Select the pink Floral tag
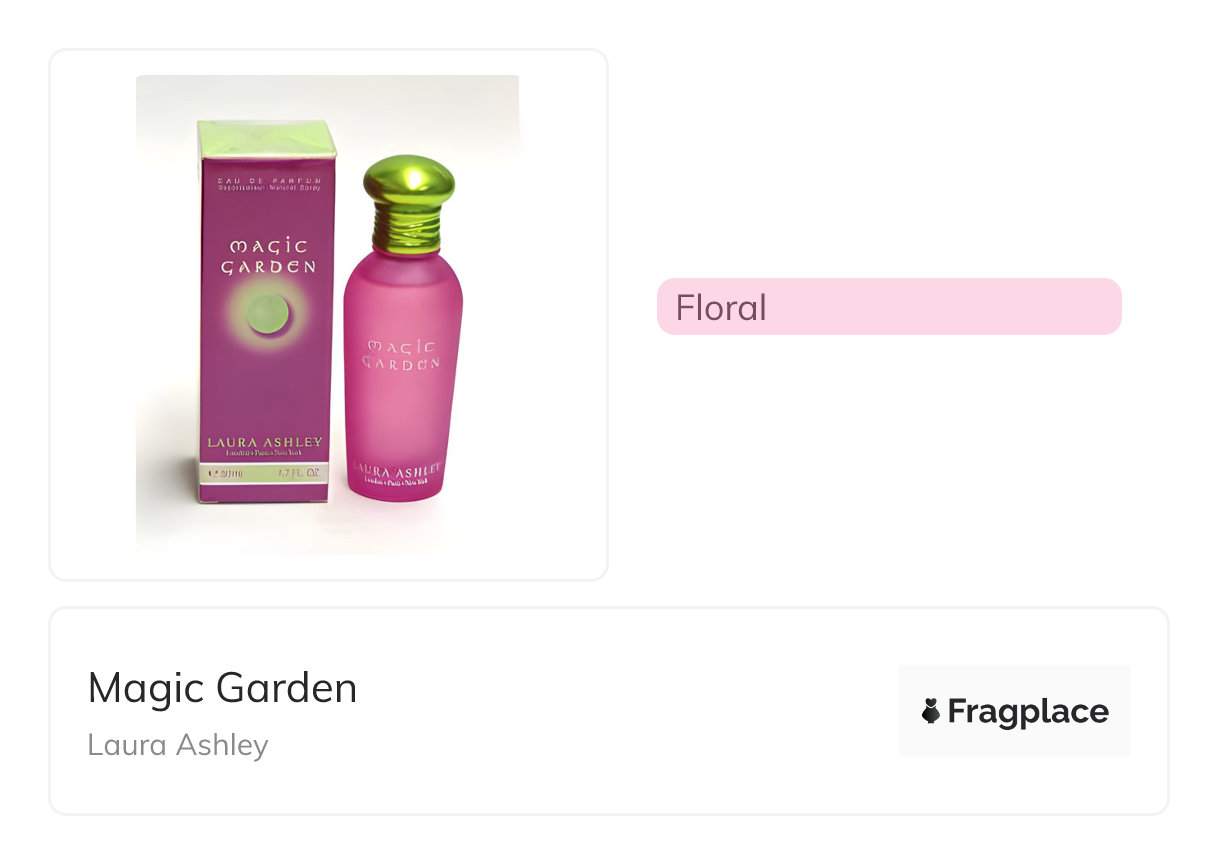 [x=888, y=307]
